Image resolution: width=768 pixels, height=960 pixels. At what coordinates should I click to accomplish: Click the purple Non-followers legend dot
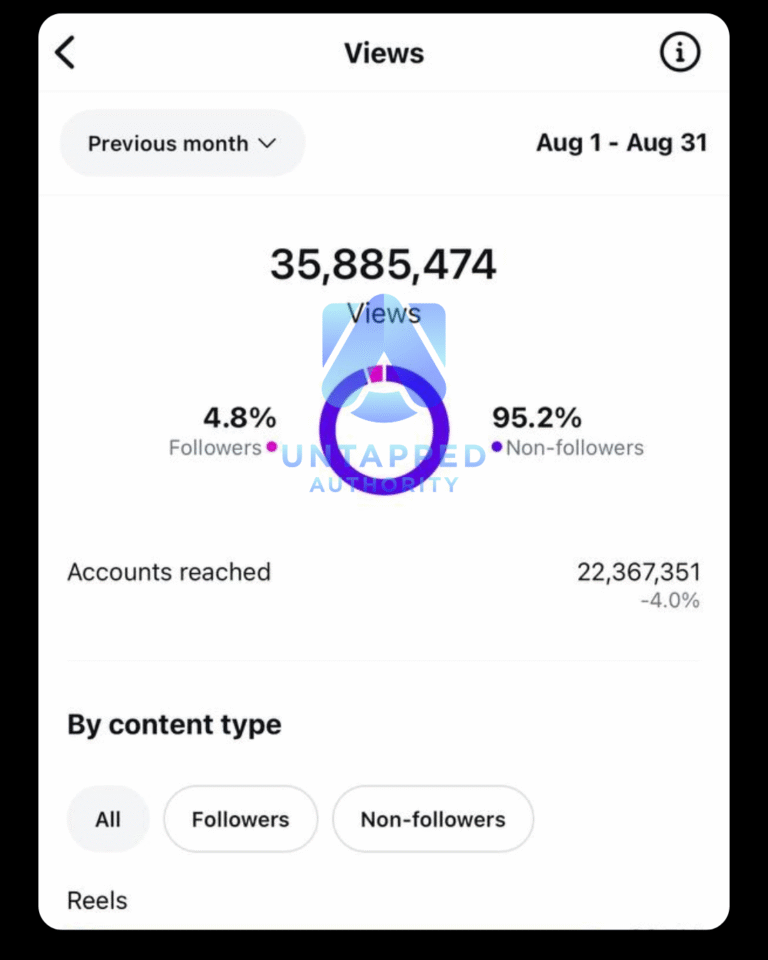[x=497, y=447]
